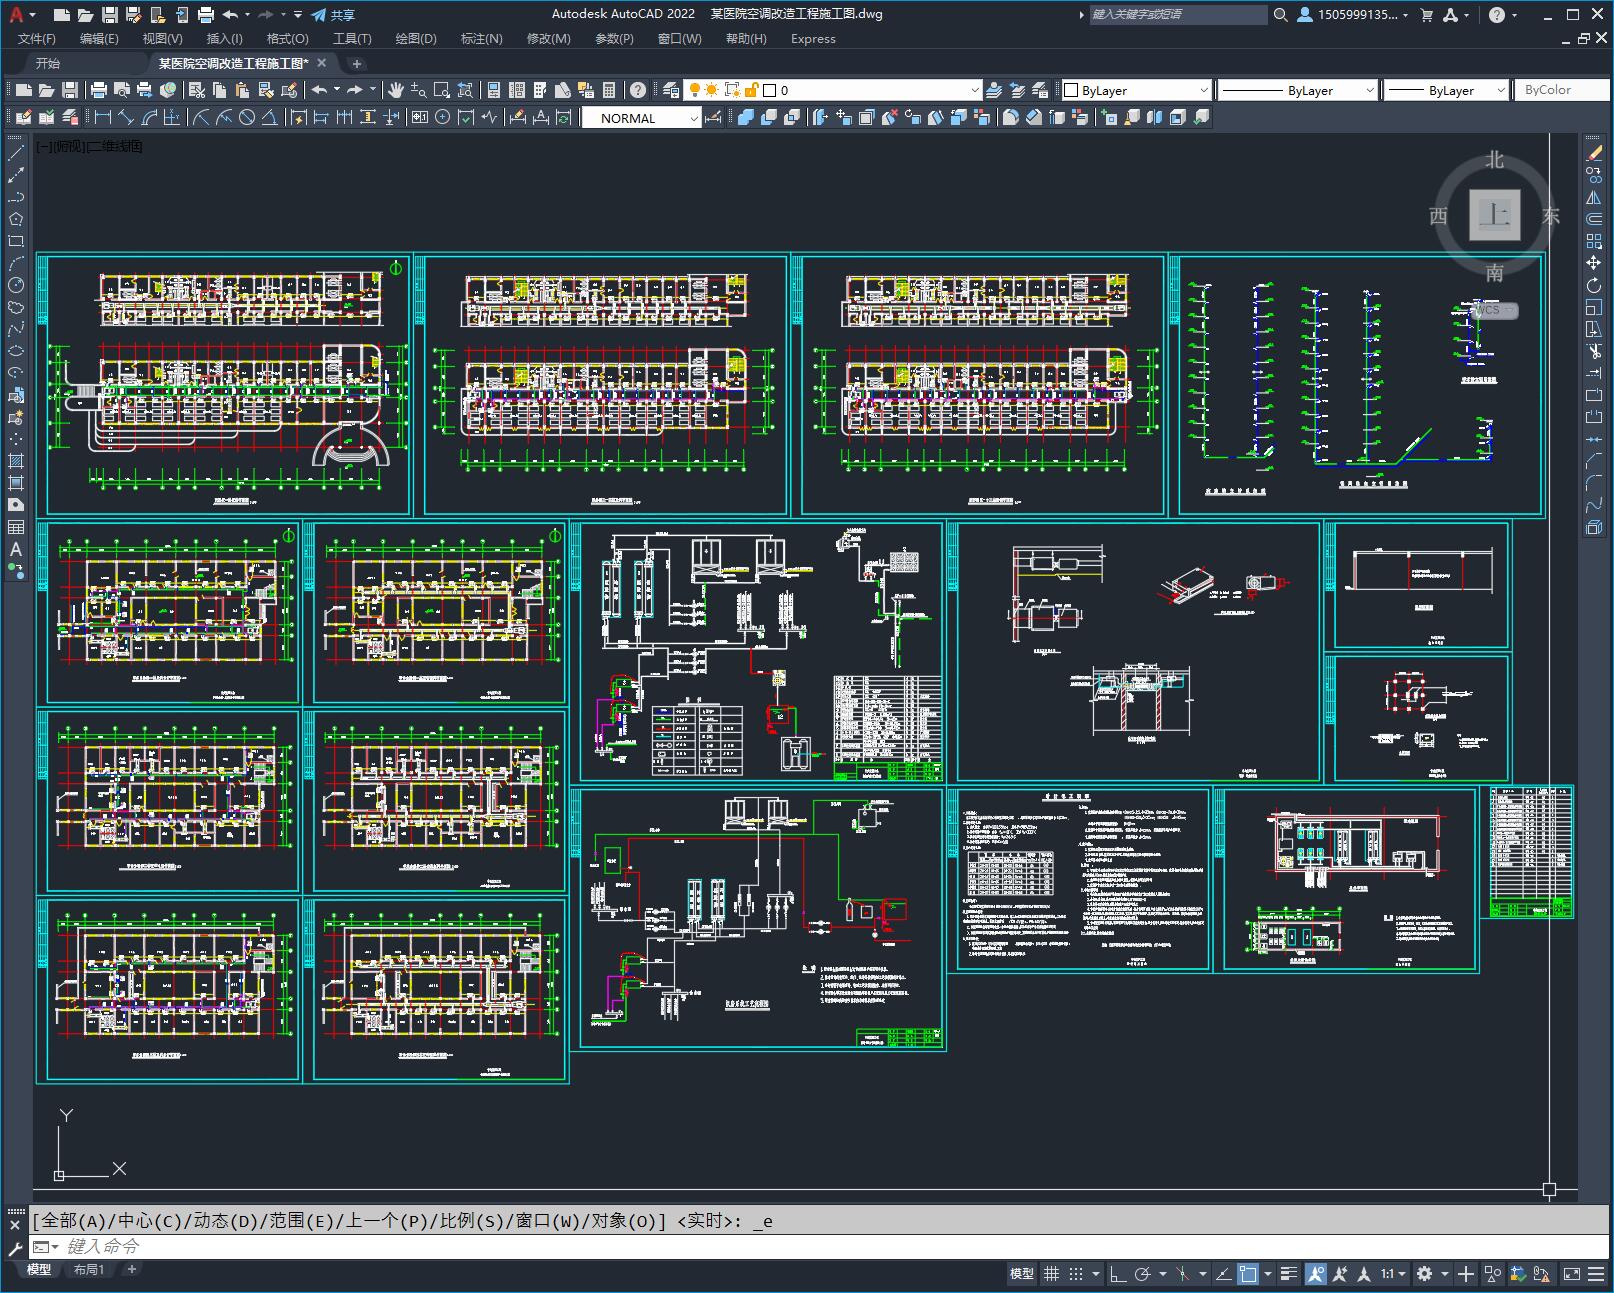Open the 文件(F) menu

pyautogui.click(x=37, y=39)
